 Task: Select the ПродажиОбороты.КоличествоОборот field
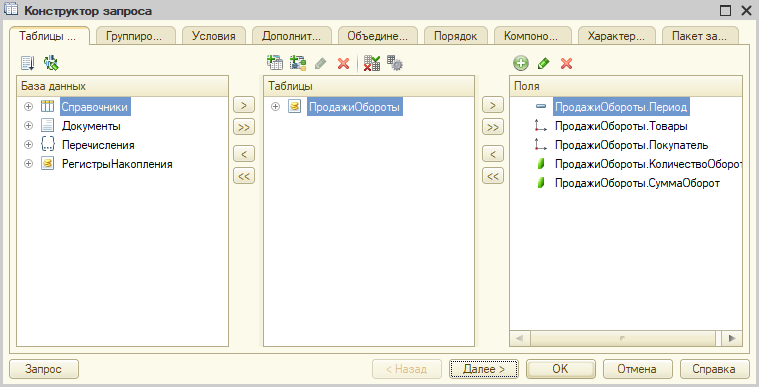pos(648,164)
